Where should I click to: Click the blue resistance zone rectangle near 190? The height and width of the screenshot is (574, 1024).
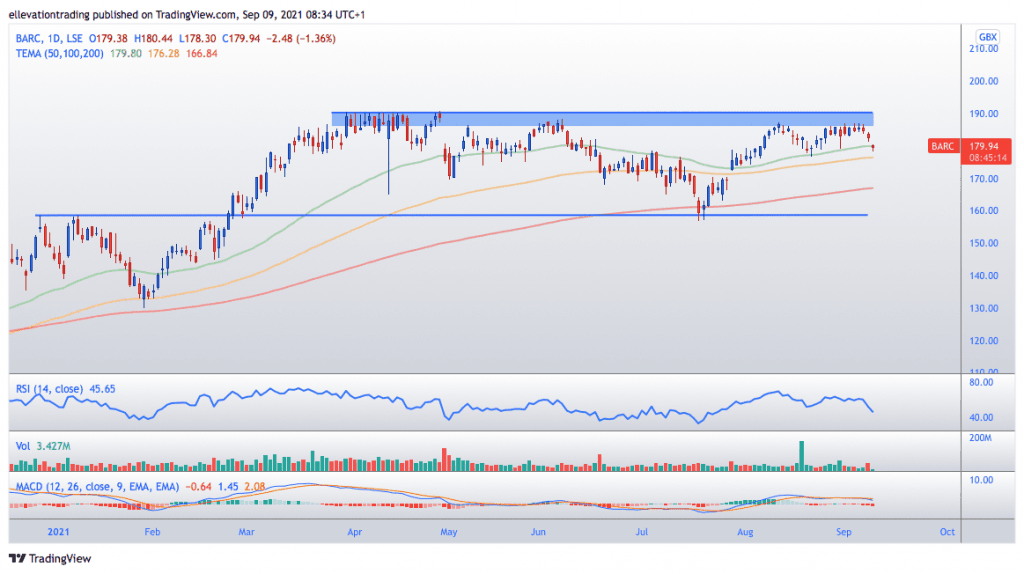pos(601,119)
